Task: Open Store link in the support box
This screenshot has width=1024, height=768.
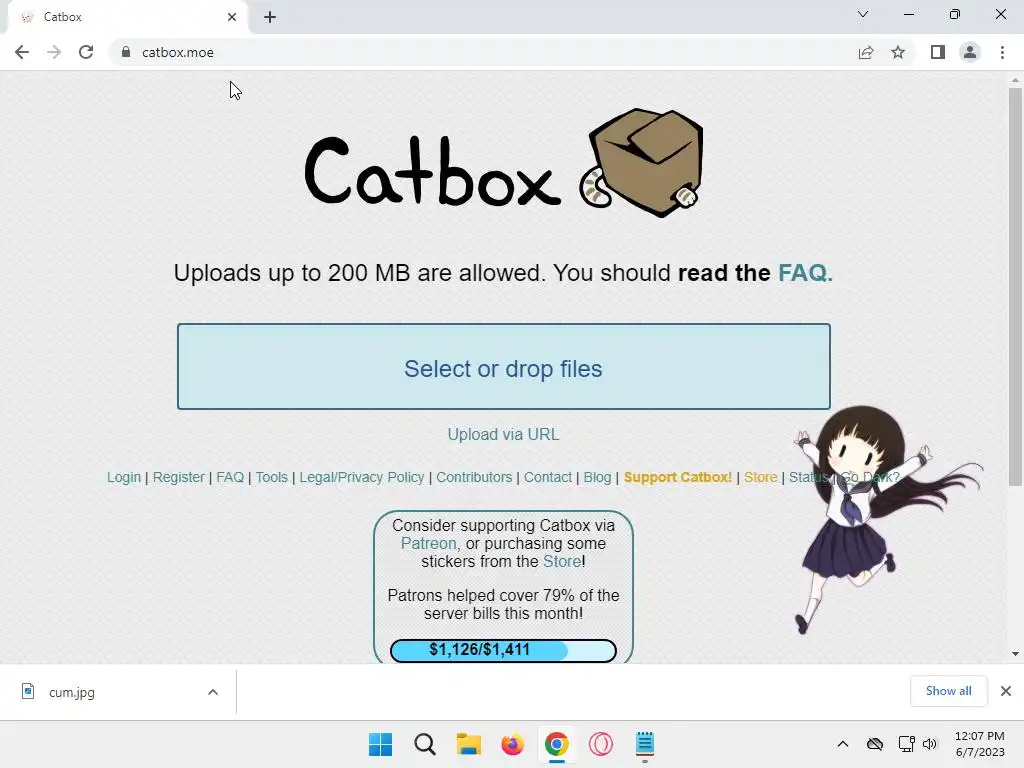Action: [x=562, y=562]
